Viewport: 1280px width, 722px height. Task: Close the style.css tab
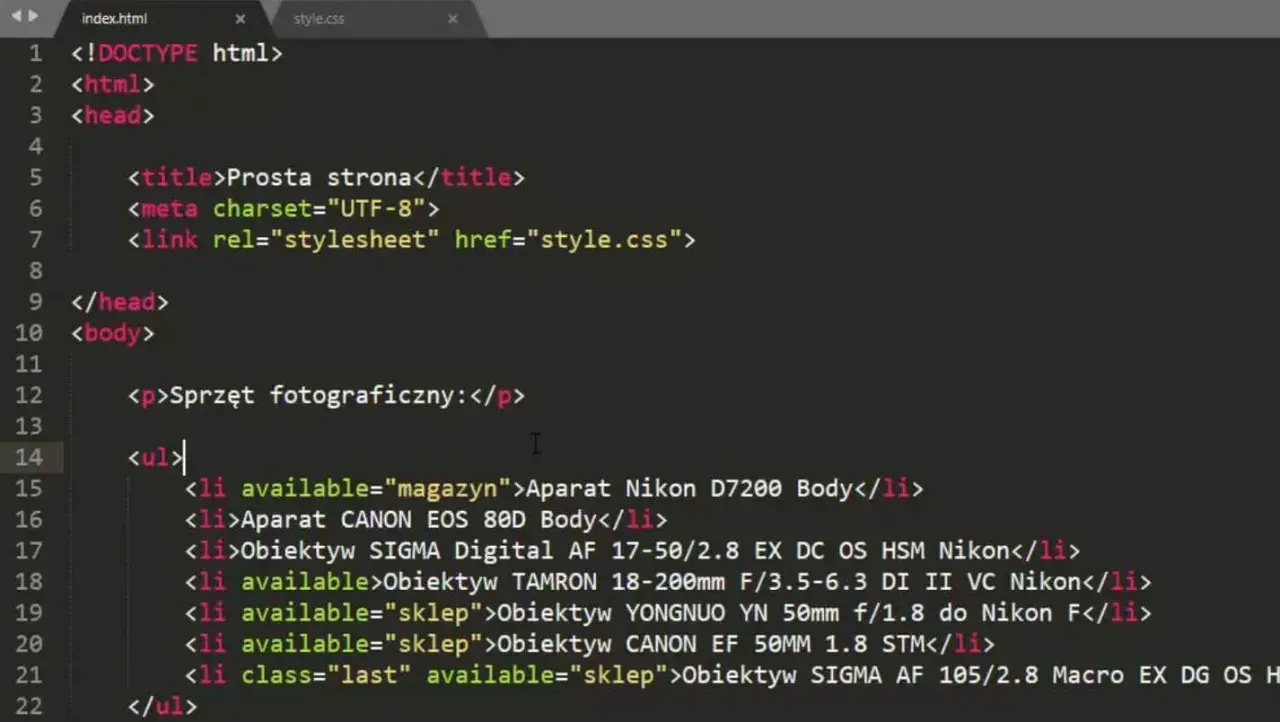point(453,19)
